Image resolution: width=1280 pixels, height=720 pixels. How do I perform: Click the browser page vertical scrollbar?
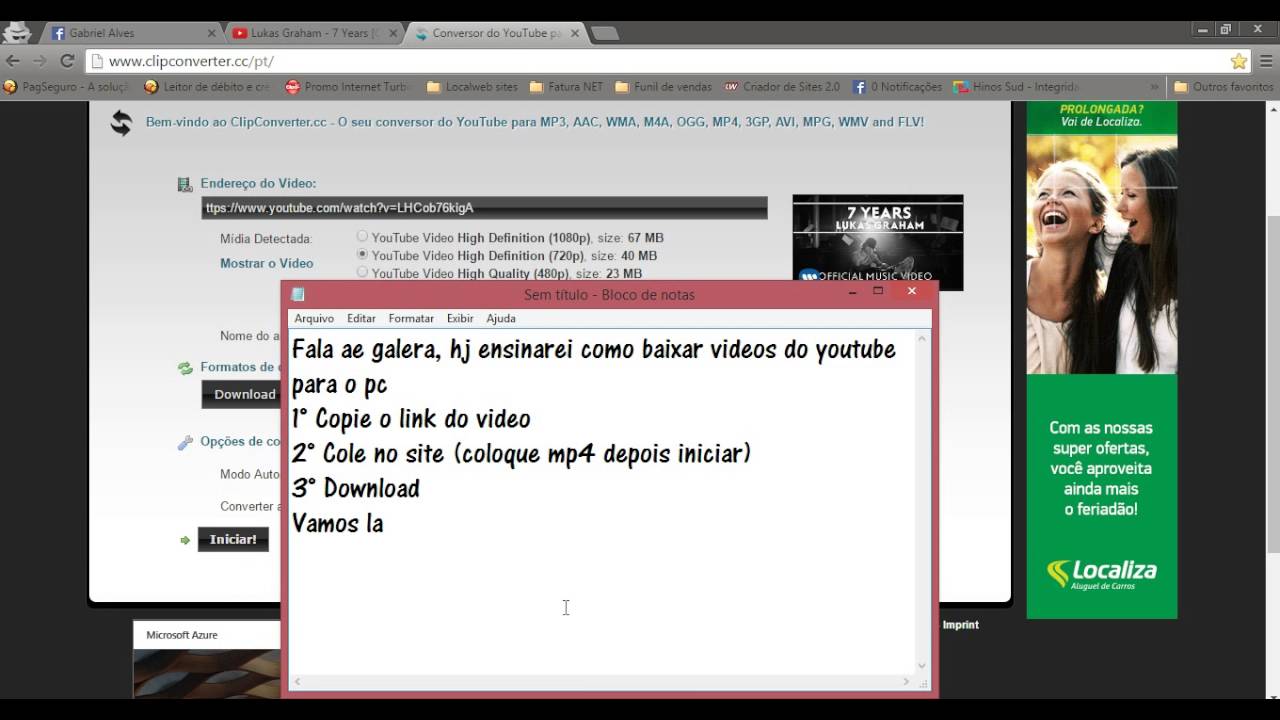(1273, 383)
